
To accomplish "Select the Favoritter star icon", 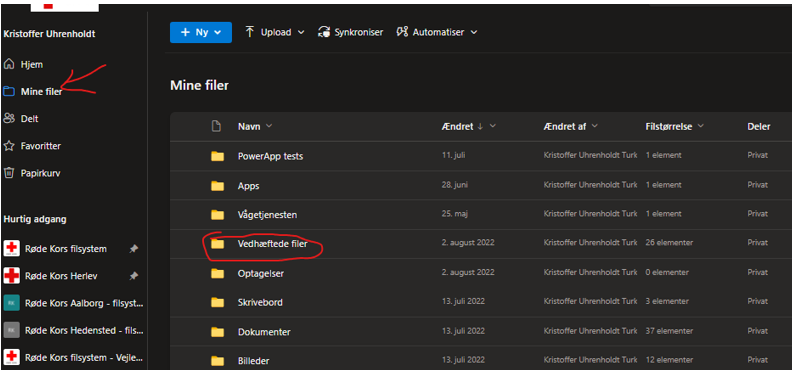I will (x=9, y=146).
